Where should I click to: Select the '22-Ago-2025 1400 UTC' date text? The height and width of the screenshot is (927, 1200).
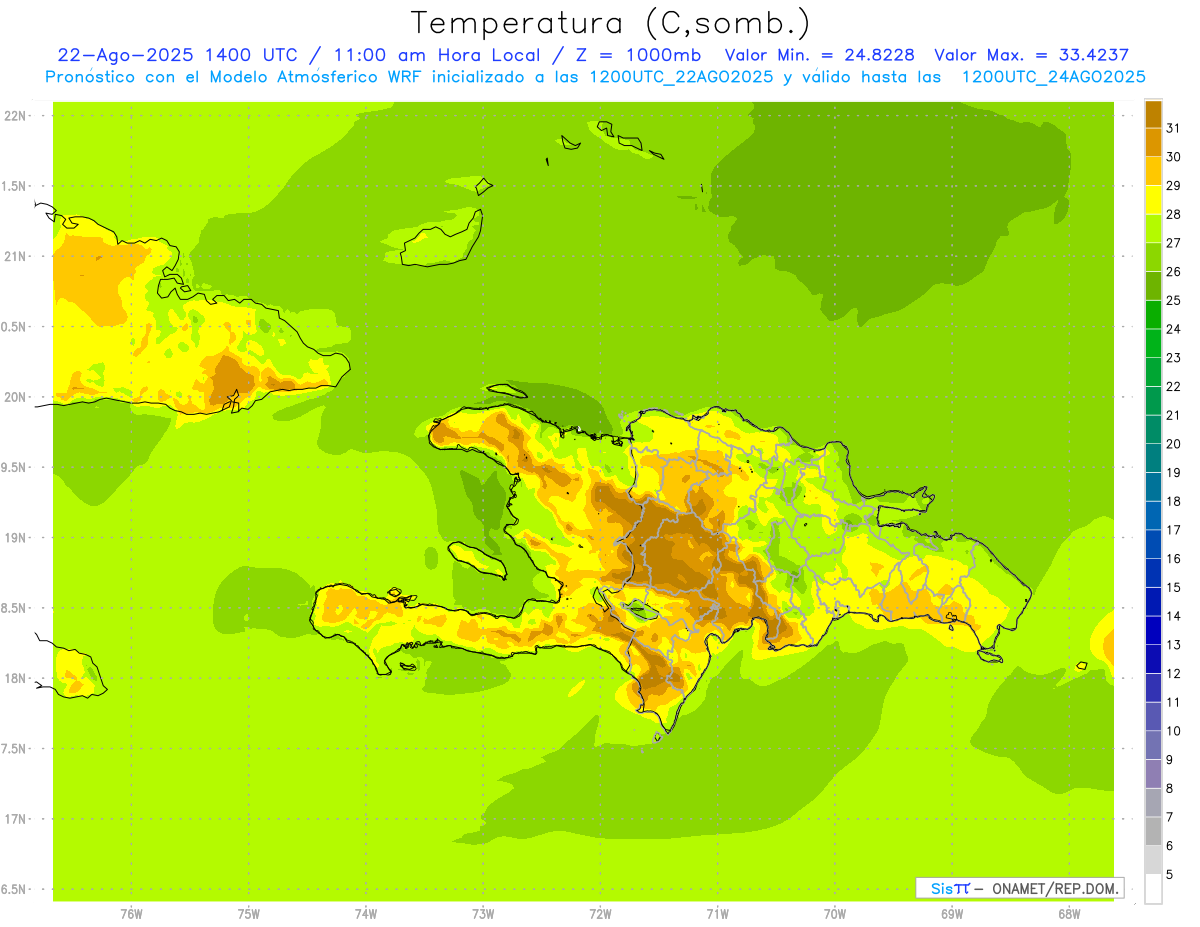pyautogui.click(x=177, y=55)
